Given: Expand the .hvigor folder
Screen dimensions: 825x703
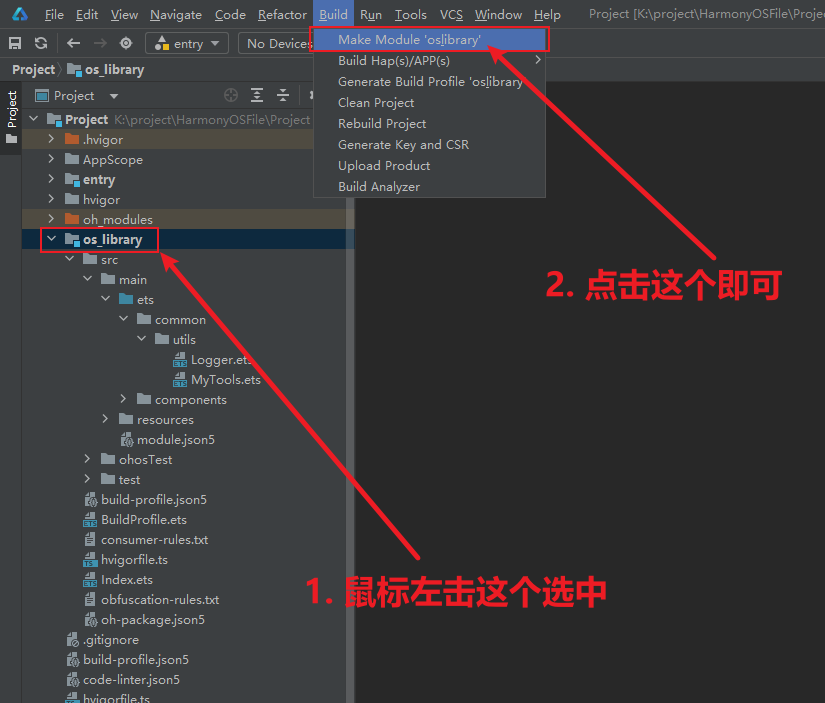Looking at the screenshot, I should [51, 139].
